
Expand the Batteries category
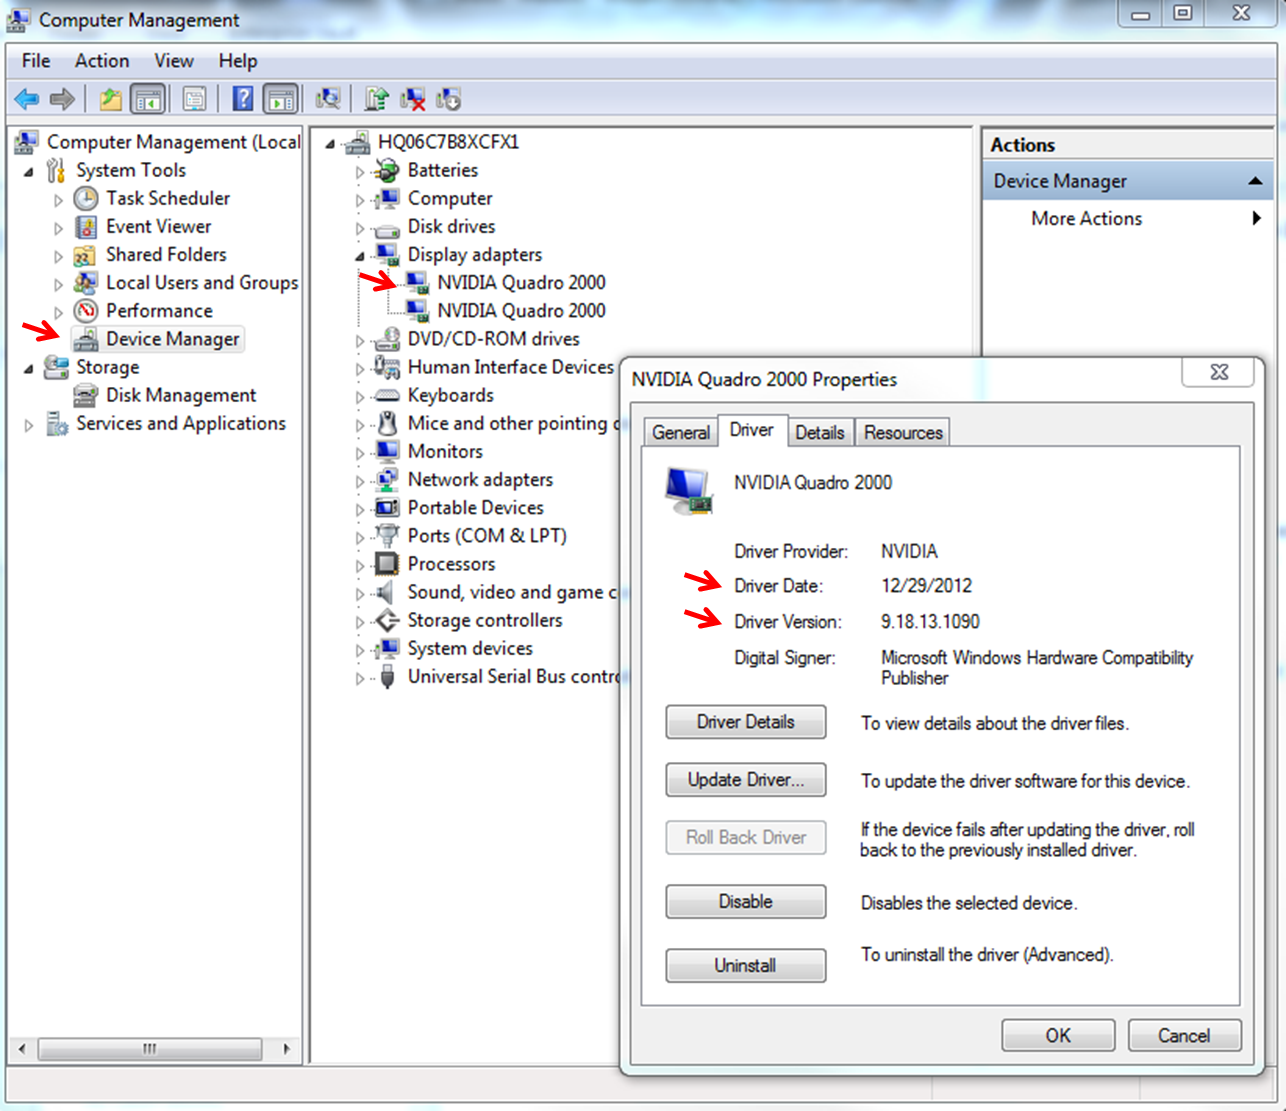pos(360,172)
